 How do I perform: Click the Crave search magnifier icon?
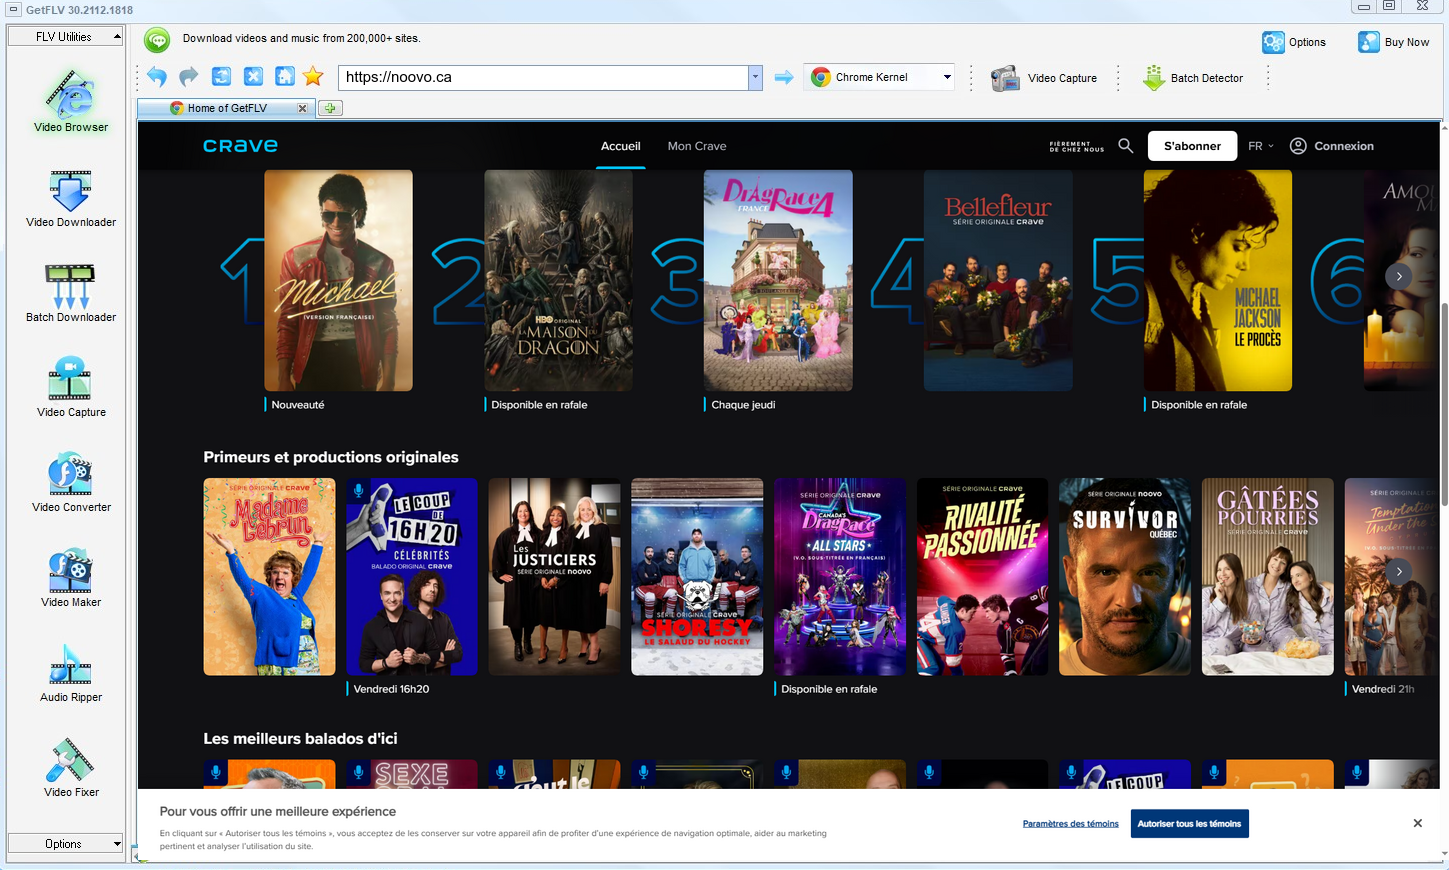pos(1126,146)
